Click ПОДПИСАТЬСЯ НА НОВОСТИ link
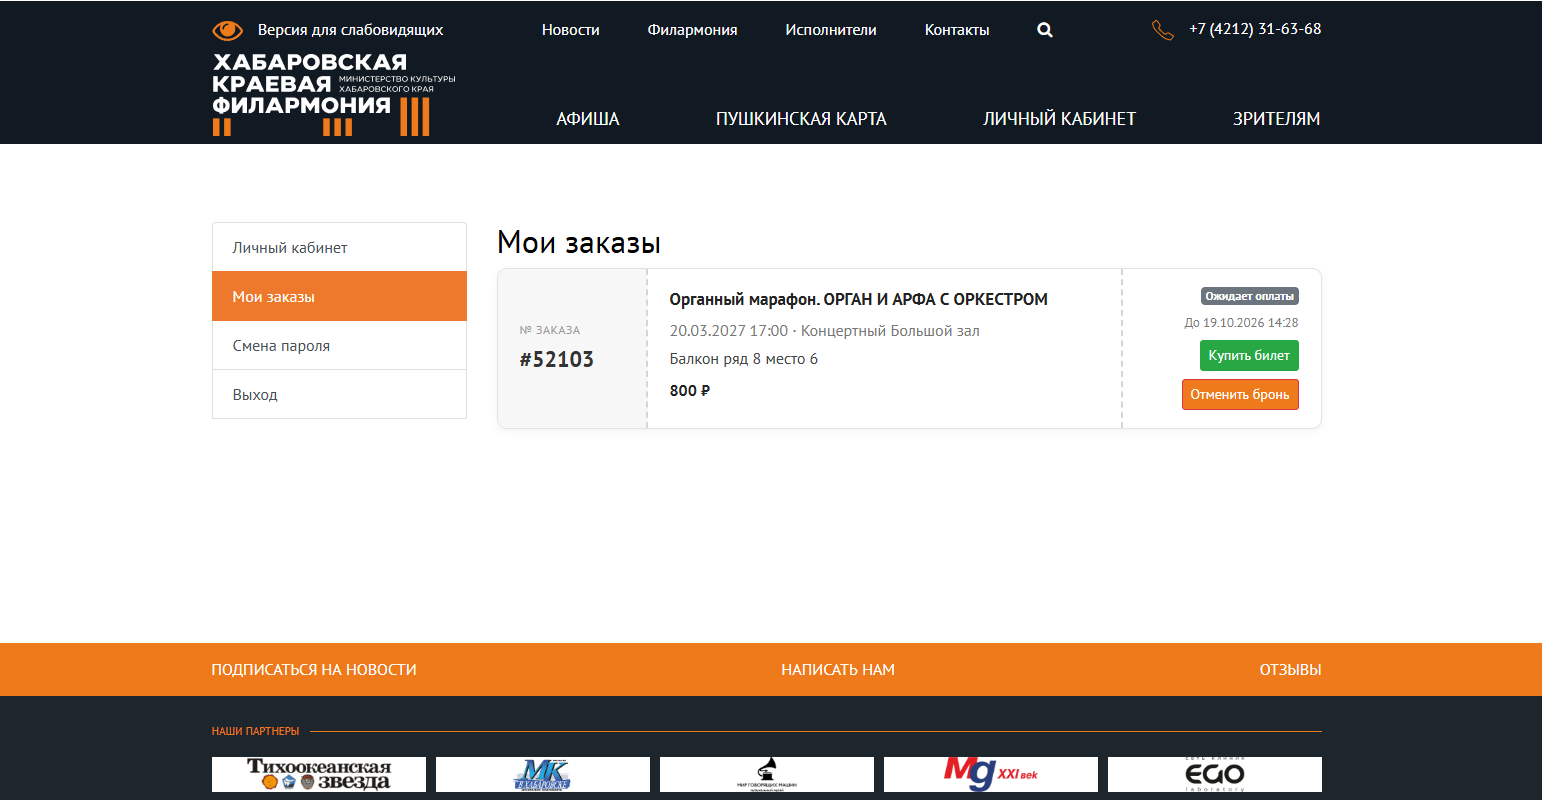 pos(314,670)
